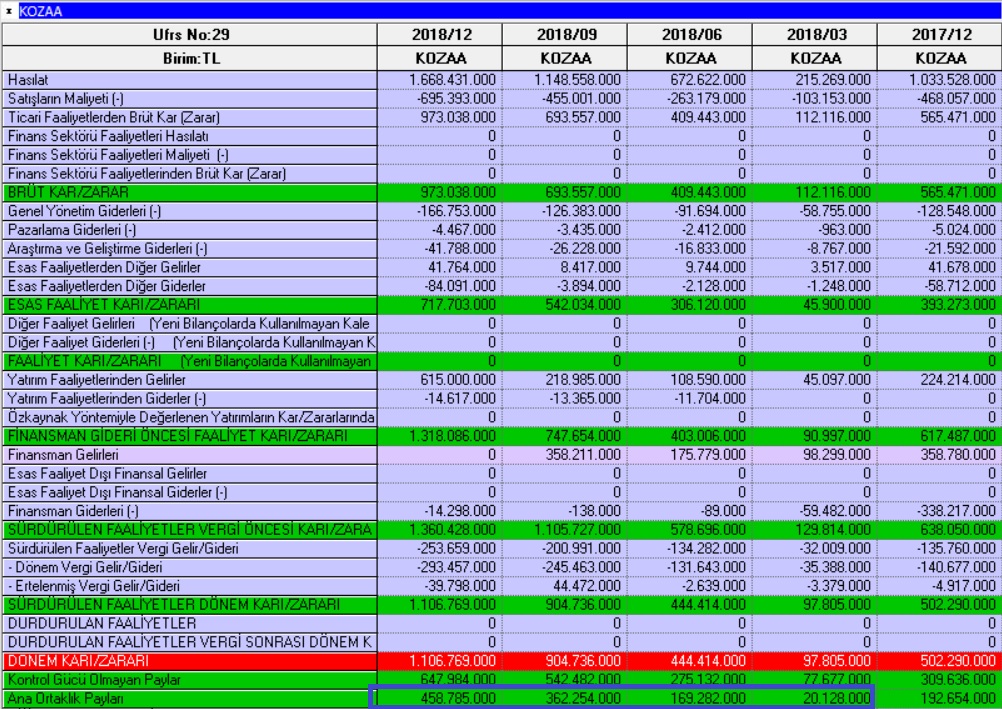Click the red 904.736.000 DÖNEM KARI cell
This screenshot has width=1002, height=709.
pos(565,661)
